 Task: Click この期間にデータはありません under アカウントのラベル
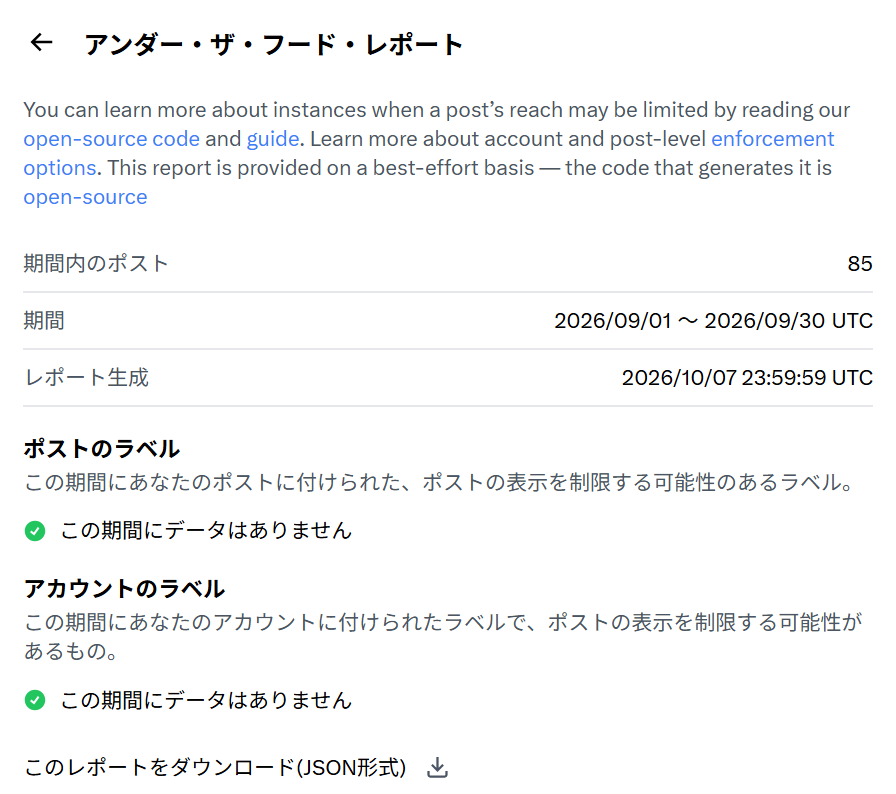[206, 700]
